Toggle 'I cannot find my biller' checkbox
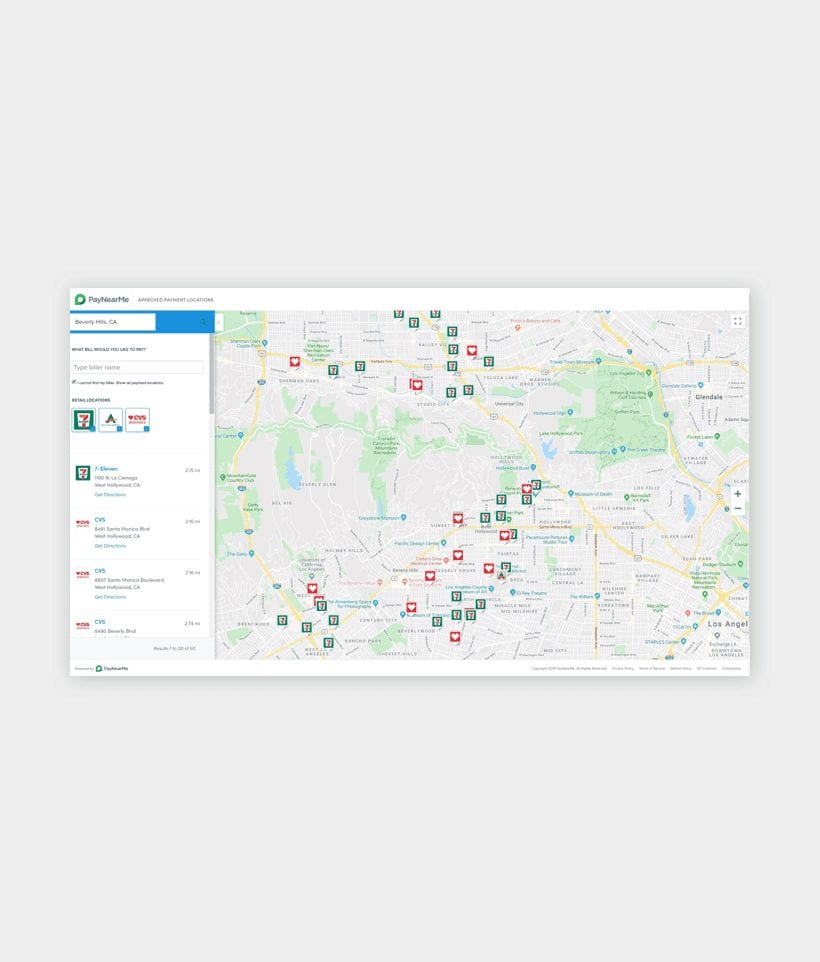 pos(73,382)
